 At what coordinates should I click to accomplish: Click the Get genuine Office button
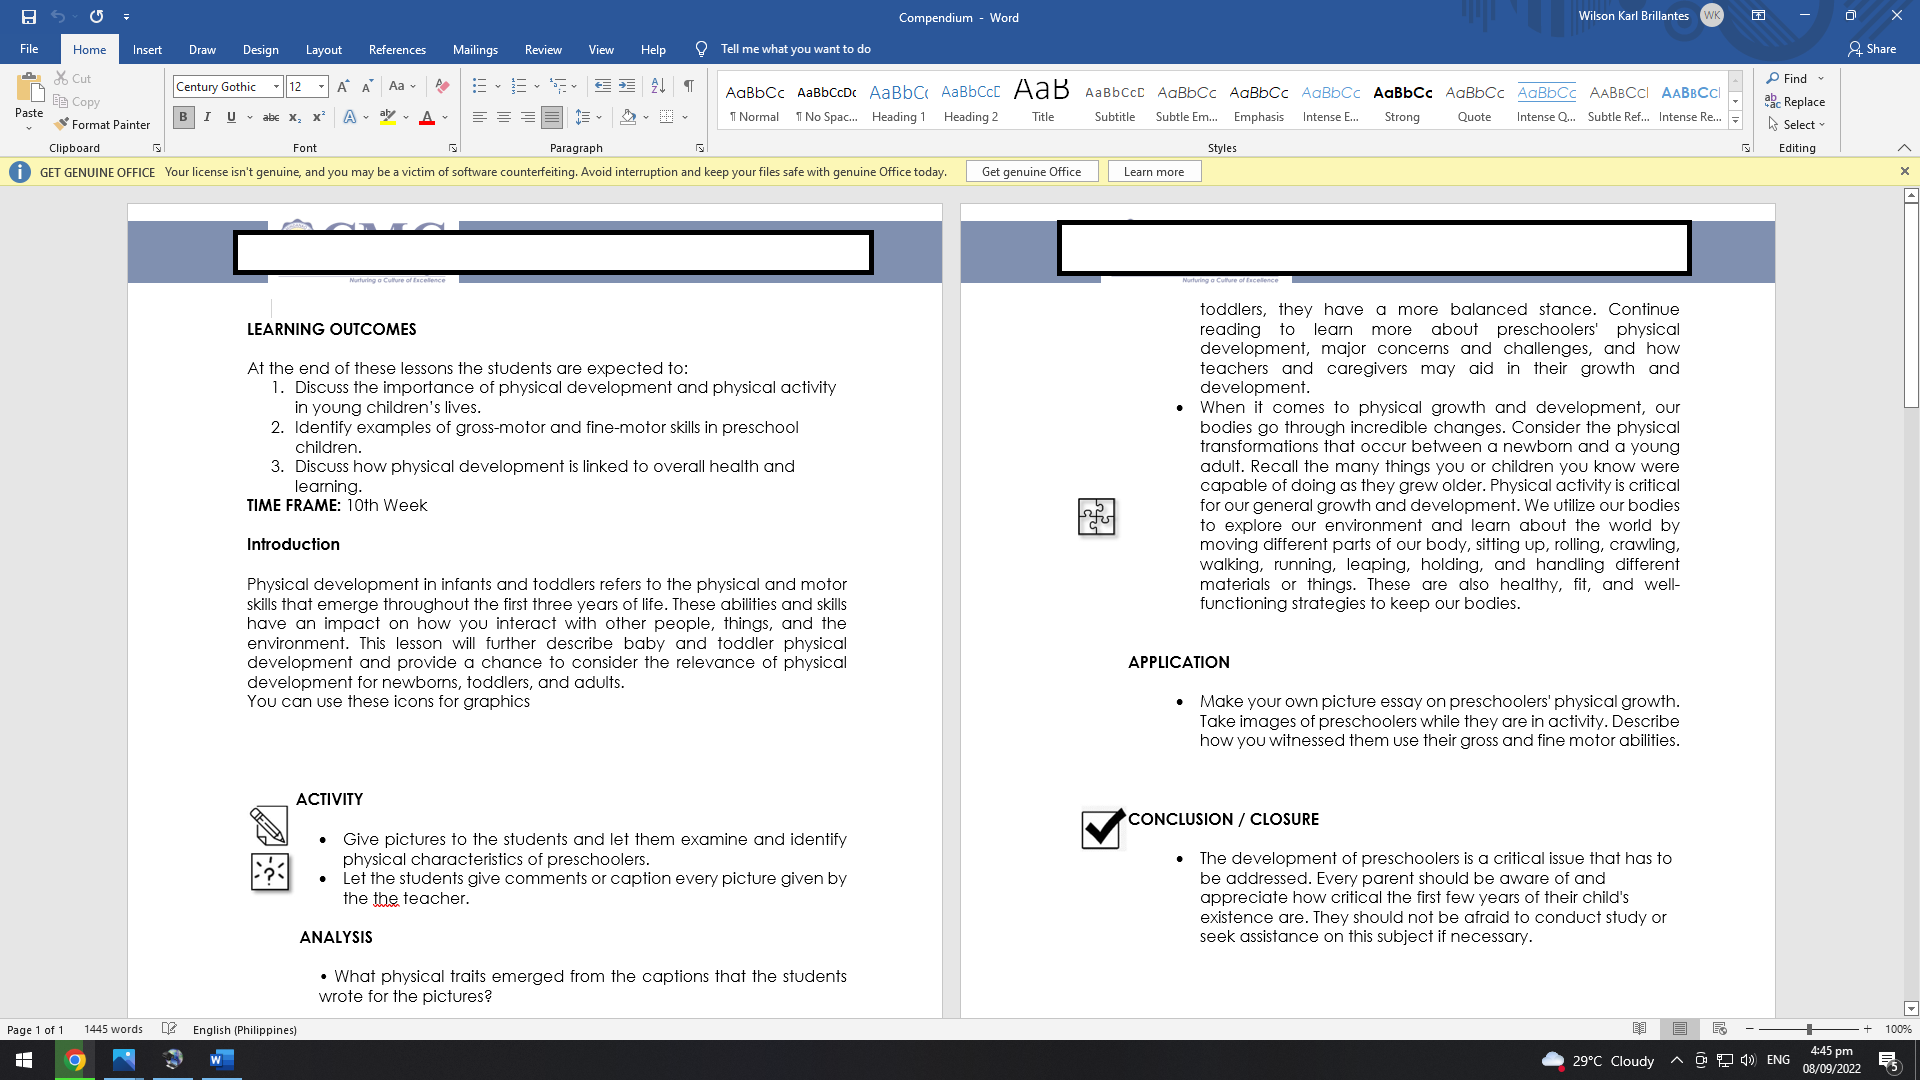click(x=1031, y=172)
